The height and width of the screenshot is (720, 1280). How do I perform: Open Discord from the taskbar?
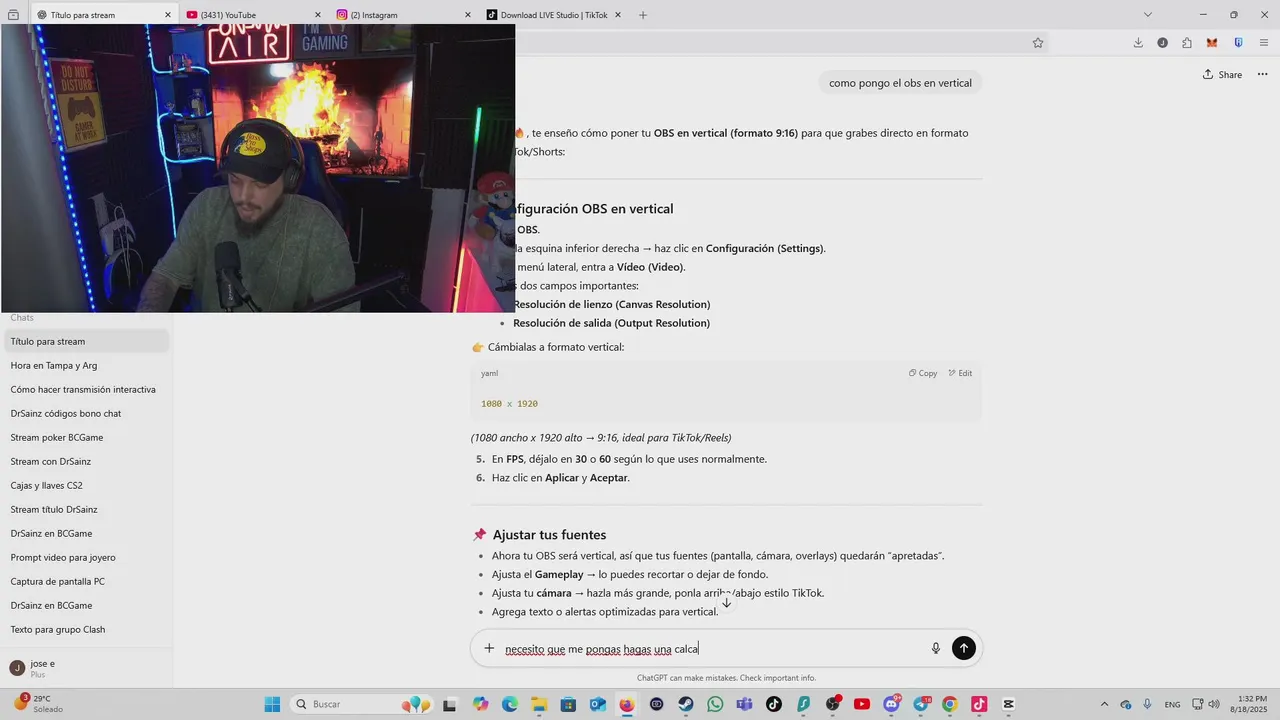pyautogui.click(x=891, y=704)
